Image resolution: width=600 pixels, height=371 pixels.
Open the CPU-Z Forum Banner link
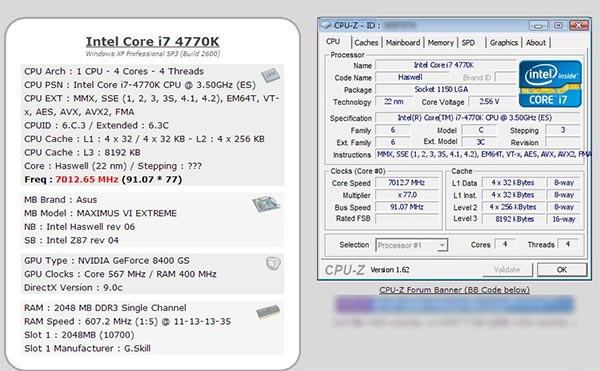click(x=454, y=290)
